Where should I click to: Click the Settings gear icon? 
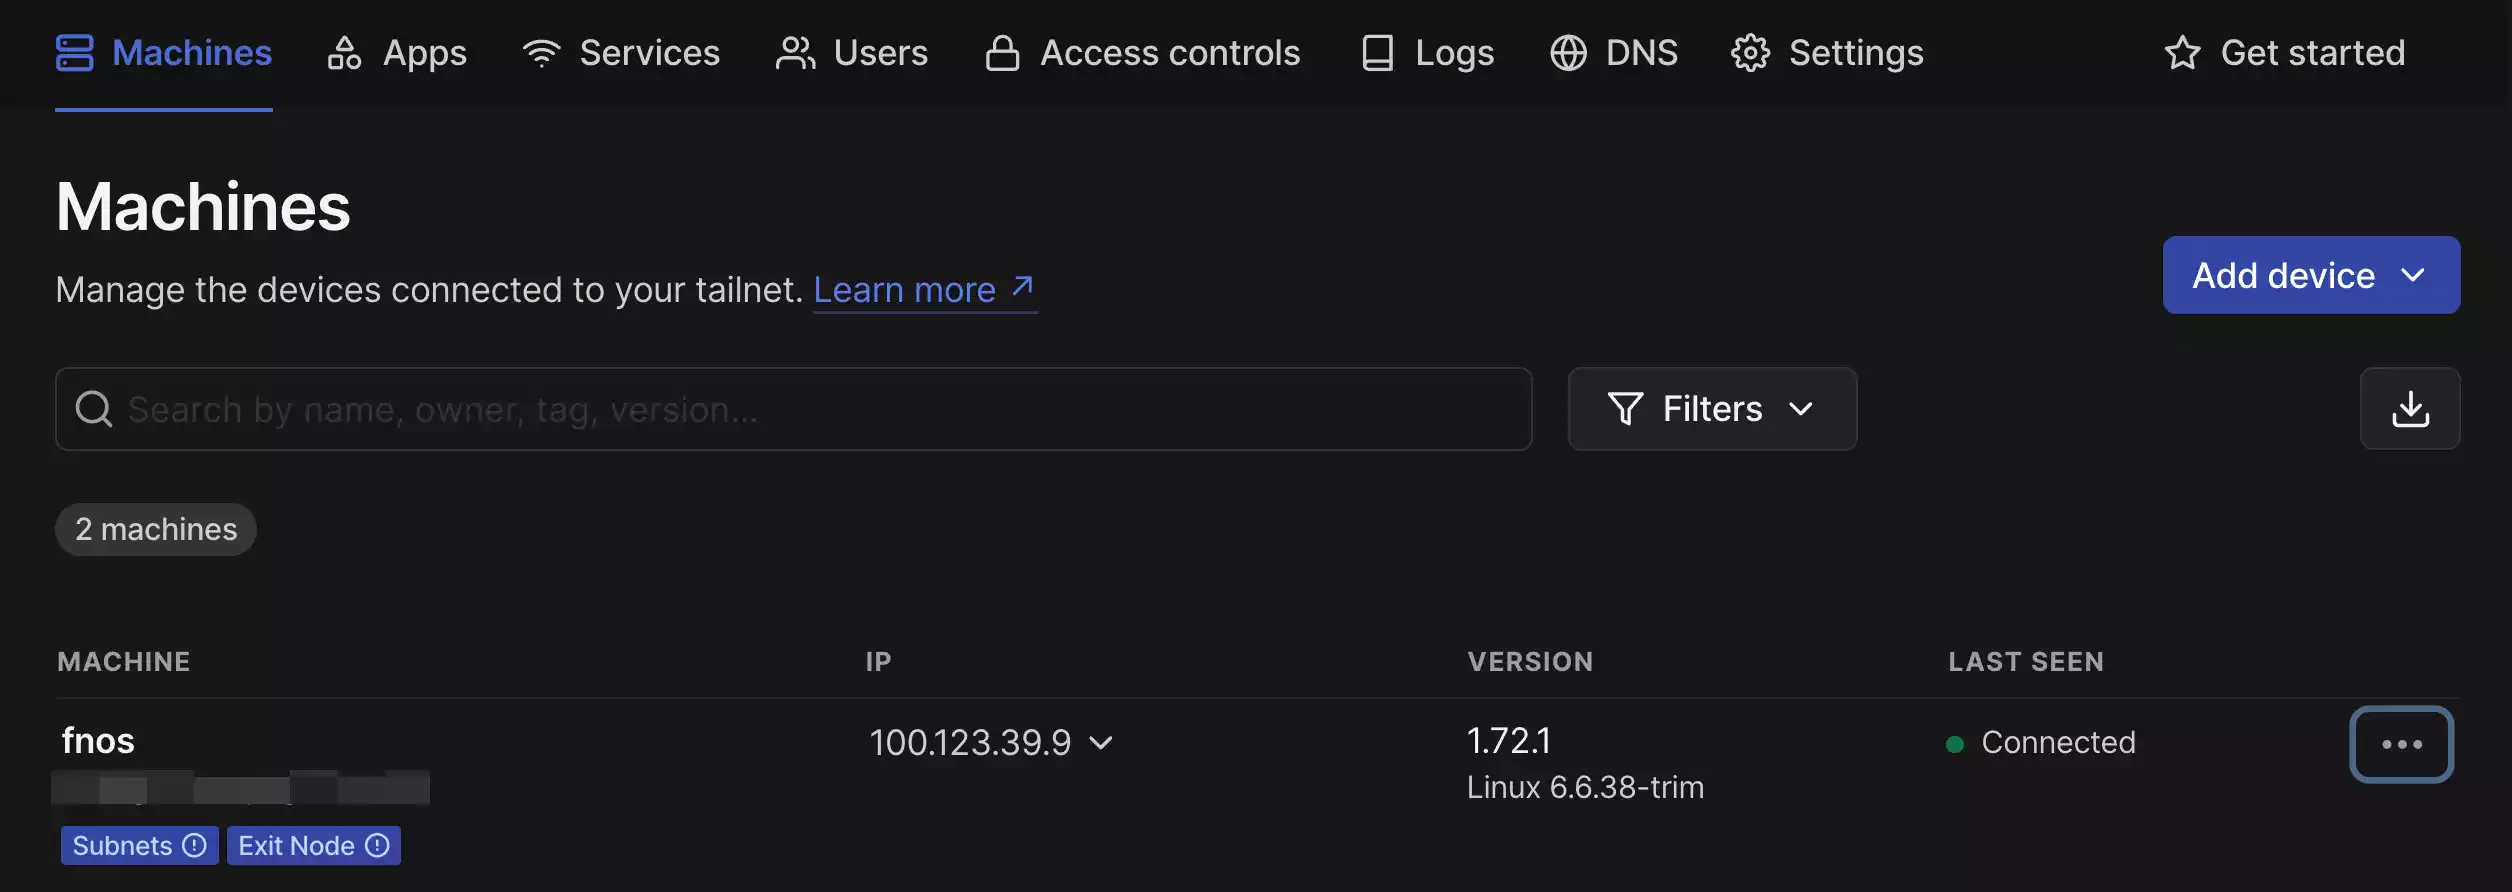tap(1750, 53)
